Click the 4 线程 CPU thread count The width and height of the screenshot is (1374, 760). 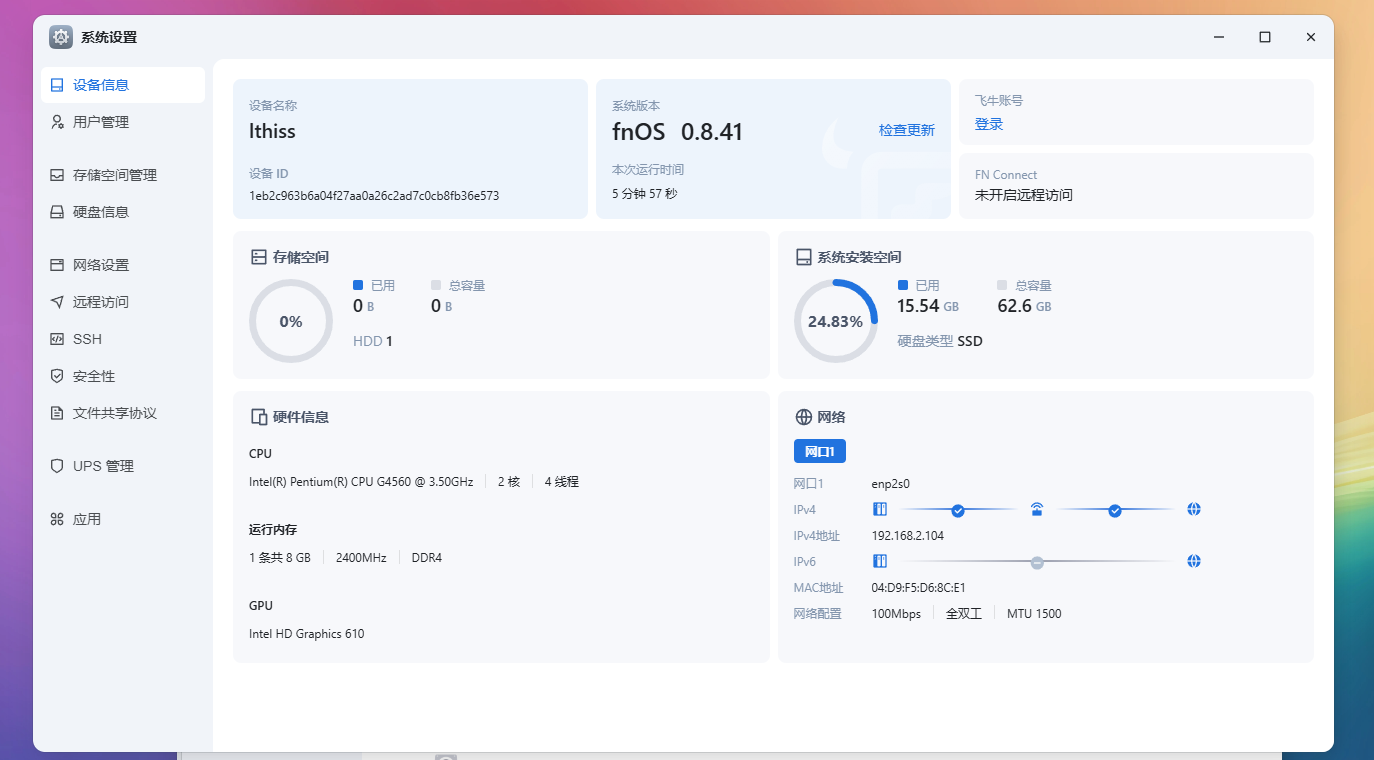[x=562, y=482]
